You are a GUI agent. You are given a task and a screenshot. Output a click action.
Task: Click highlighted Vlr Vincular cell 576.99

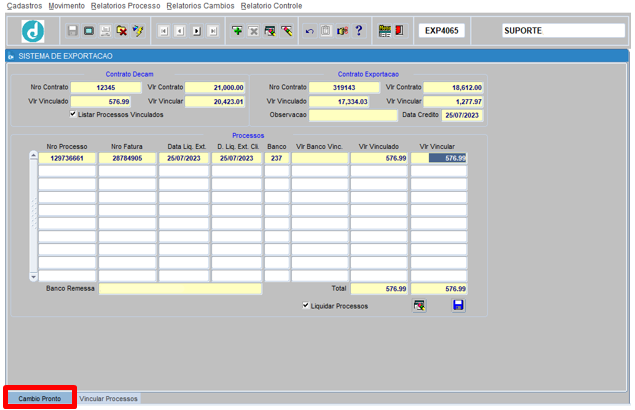click(439, 158)
